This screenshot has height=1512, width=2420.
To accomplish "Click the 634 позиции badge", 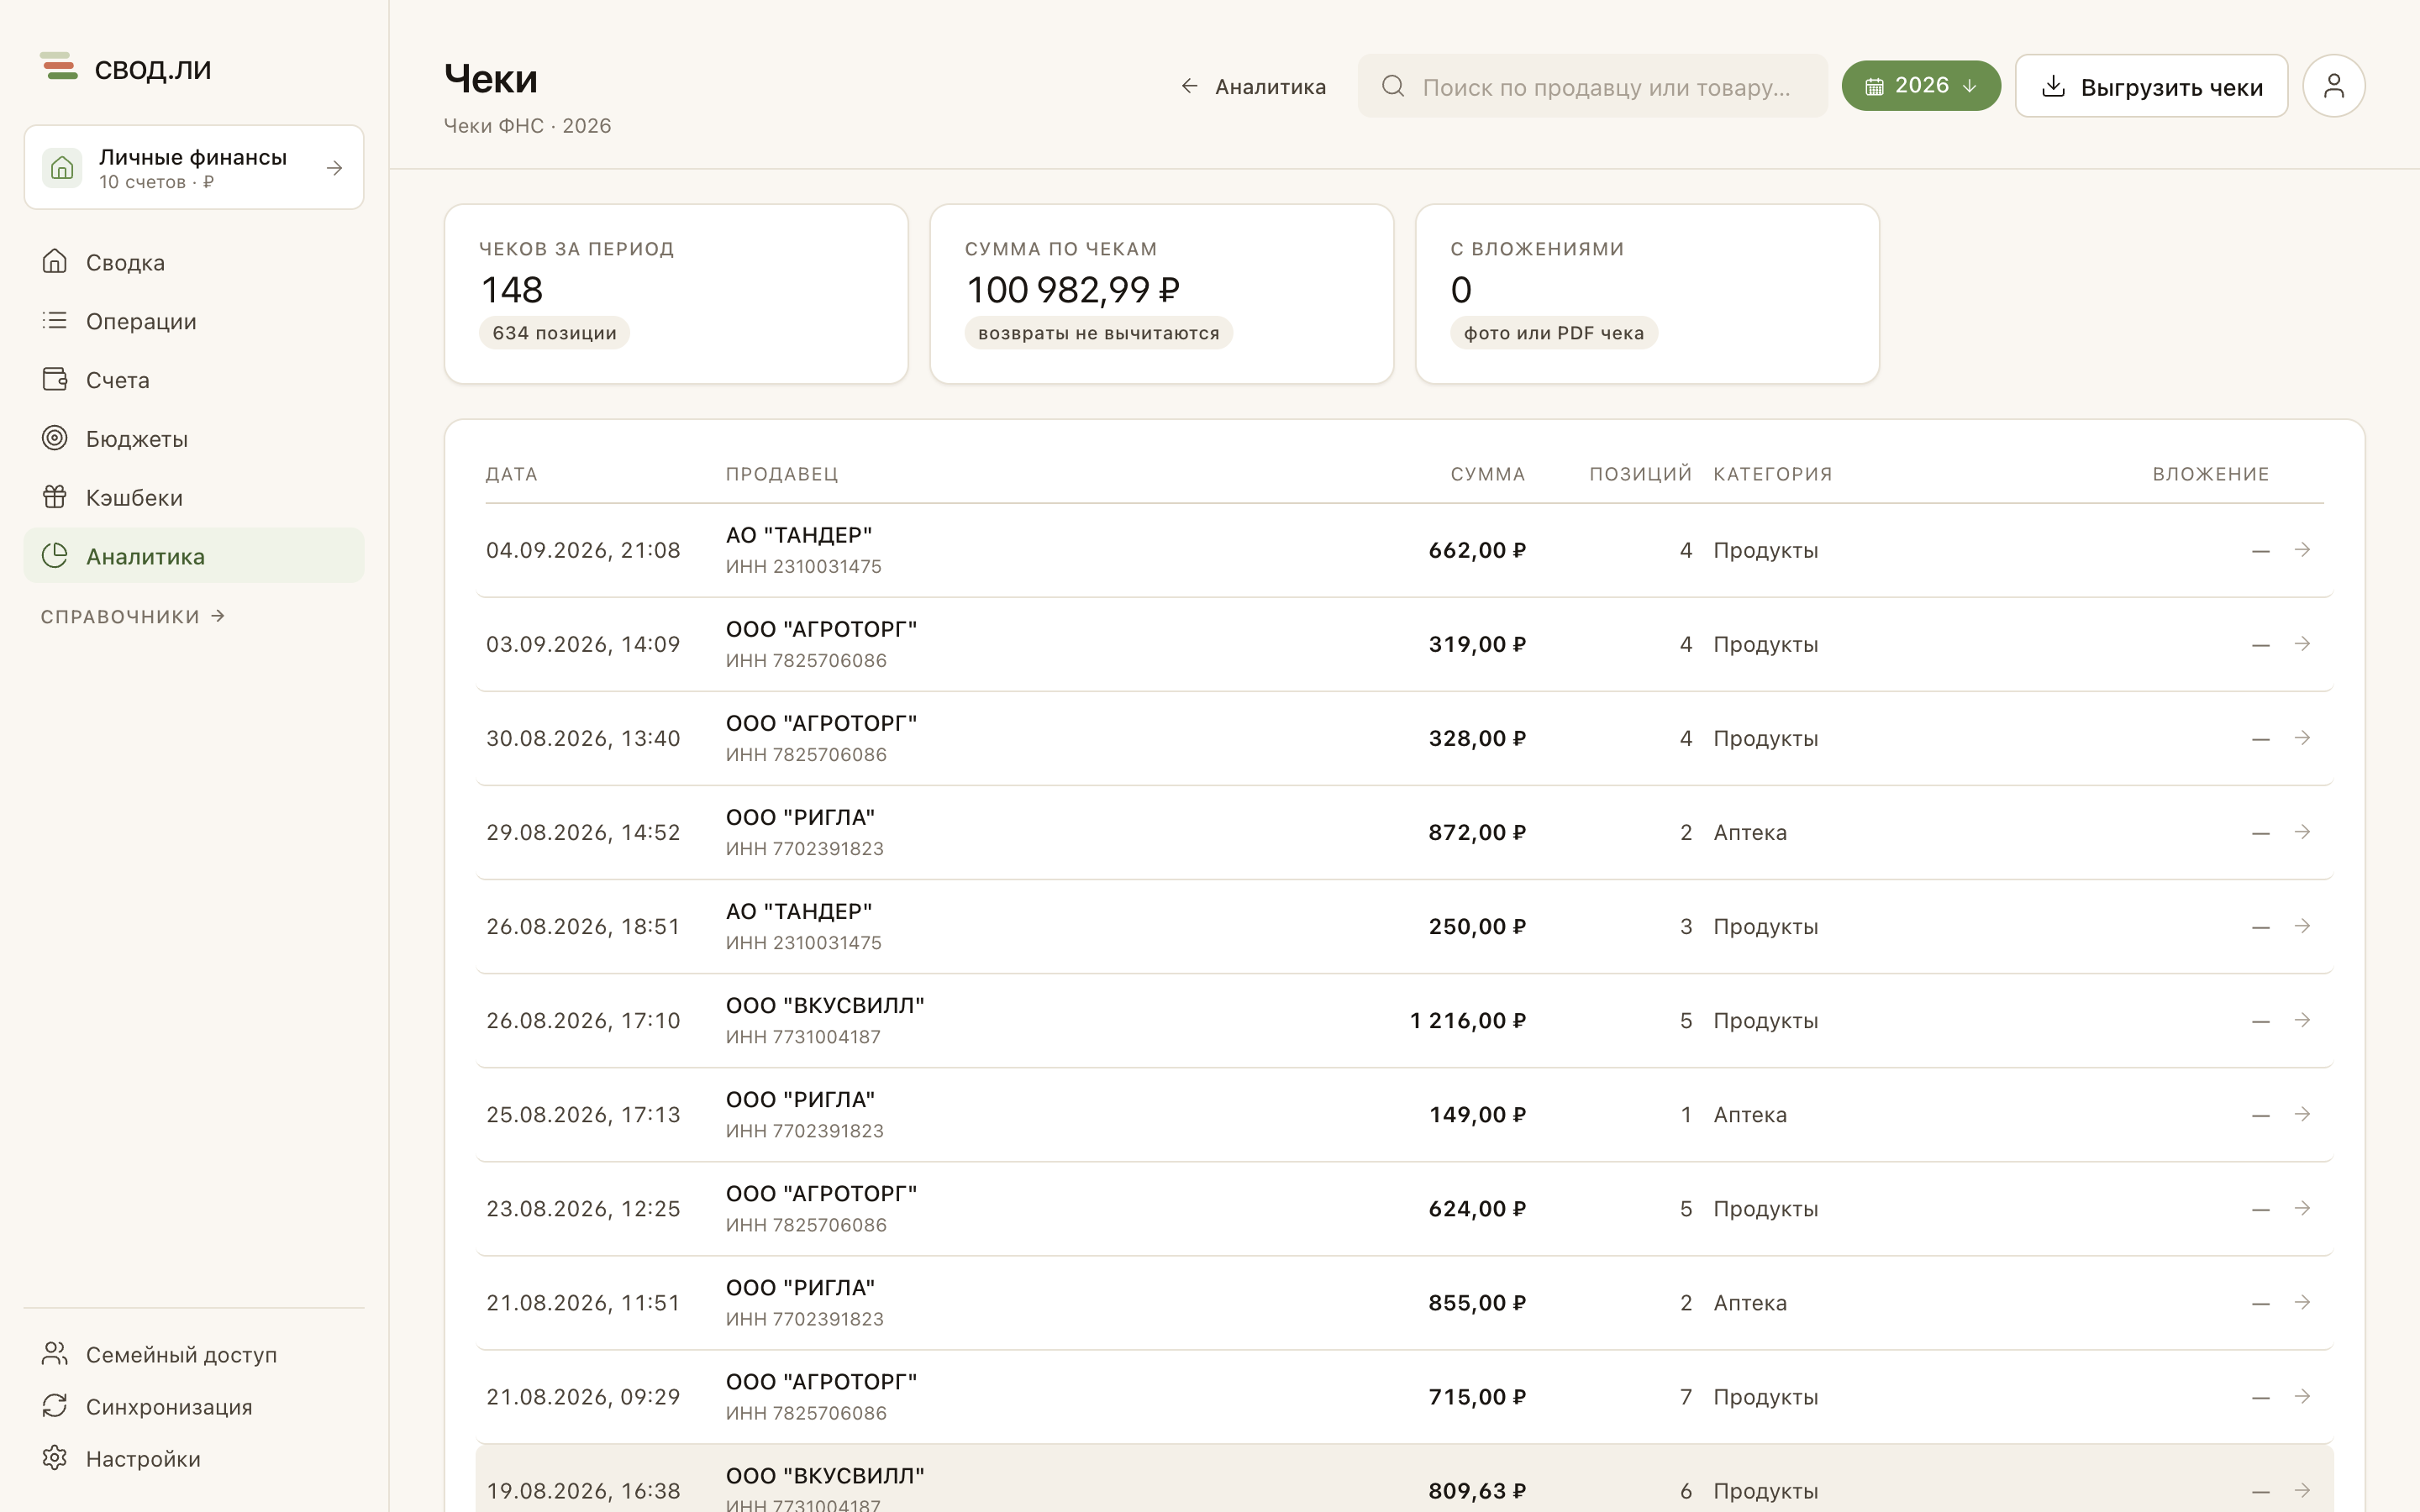I will 554,333.
